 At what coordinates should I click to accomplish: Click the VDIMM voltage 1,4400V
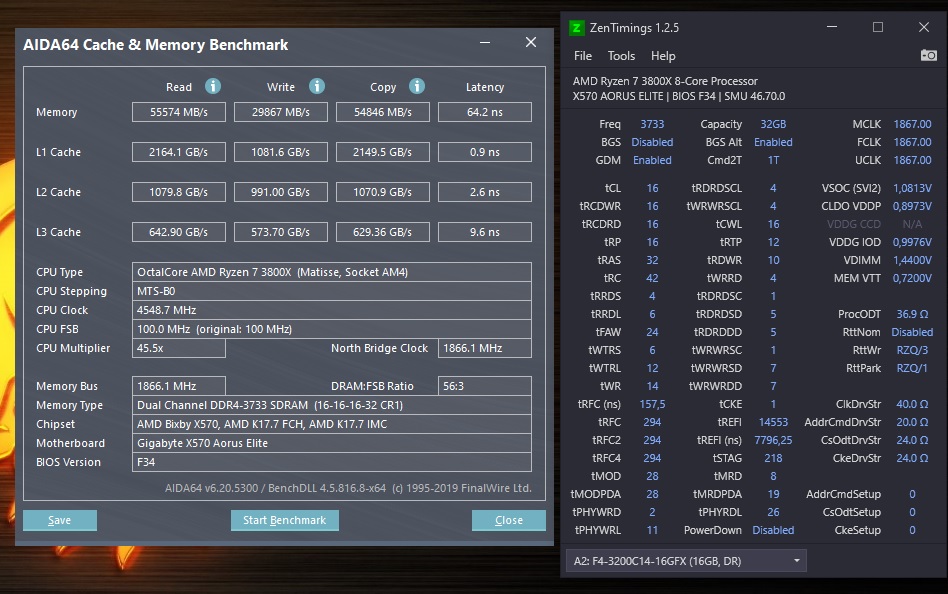(x=912, y=260)
